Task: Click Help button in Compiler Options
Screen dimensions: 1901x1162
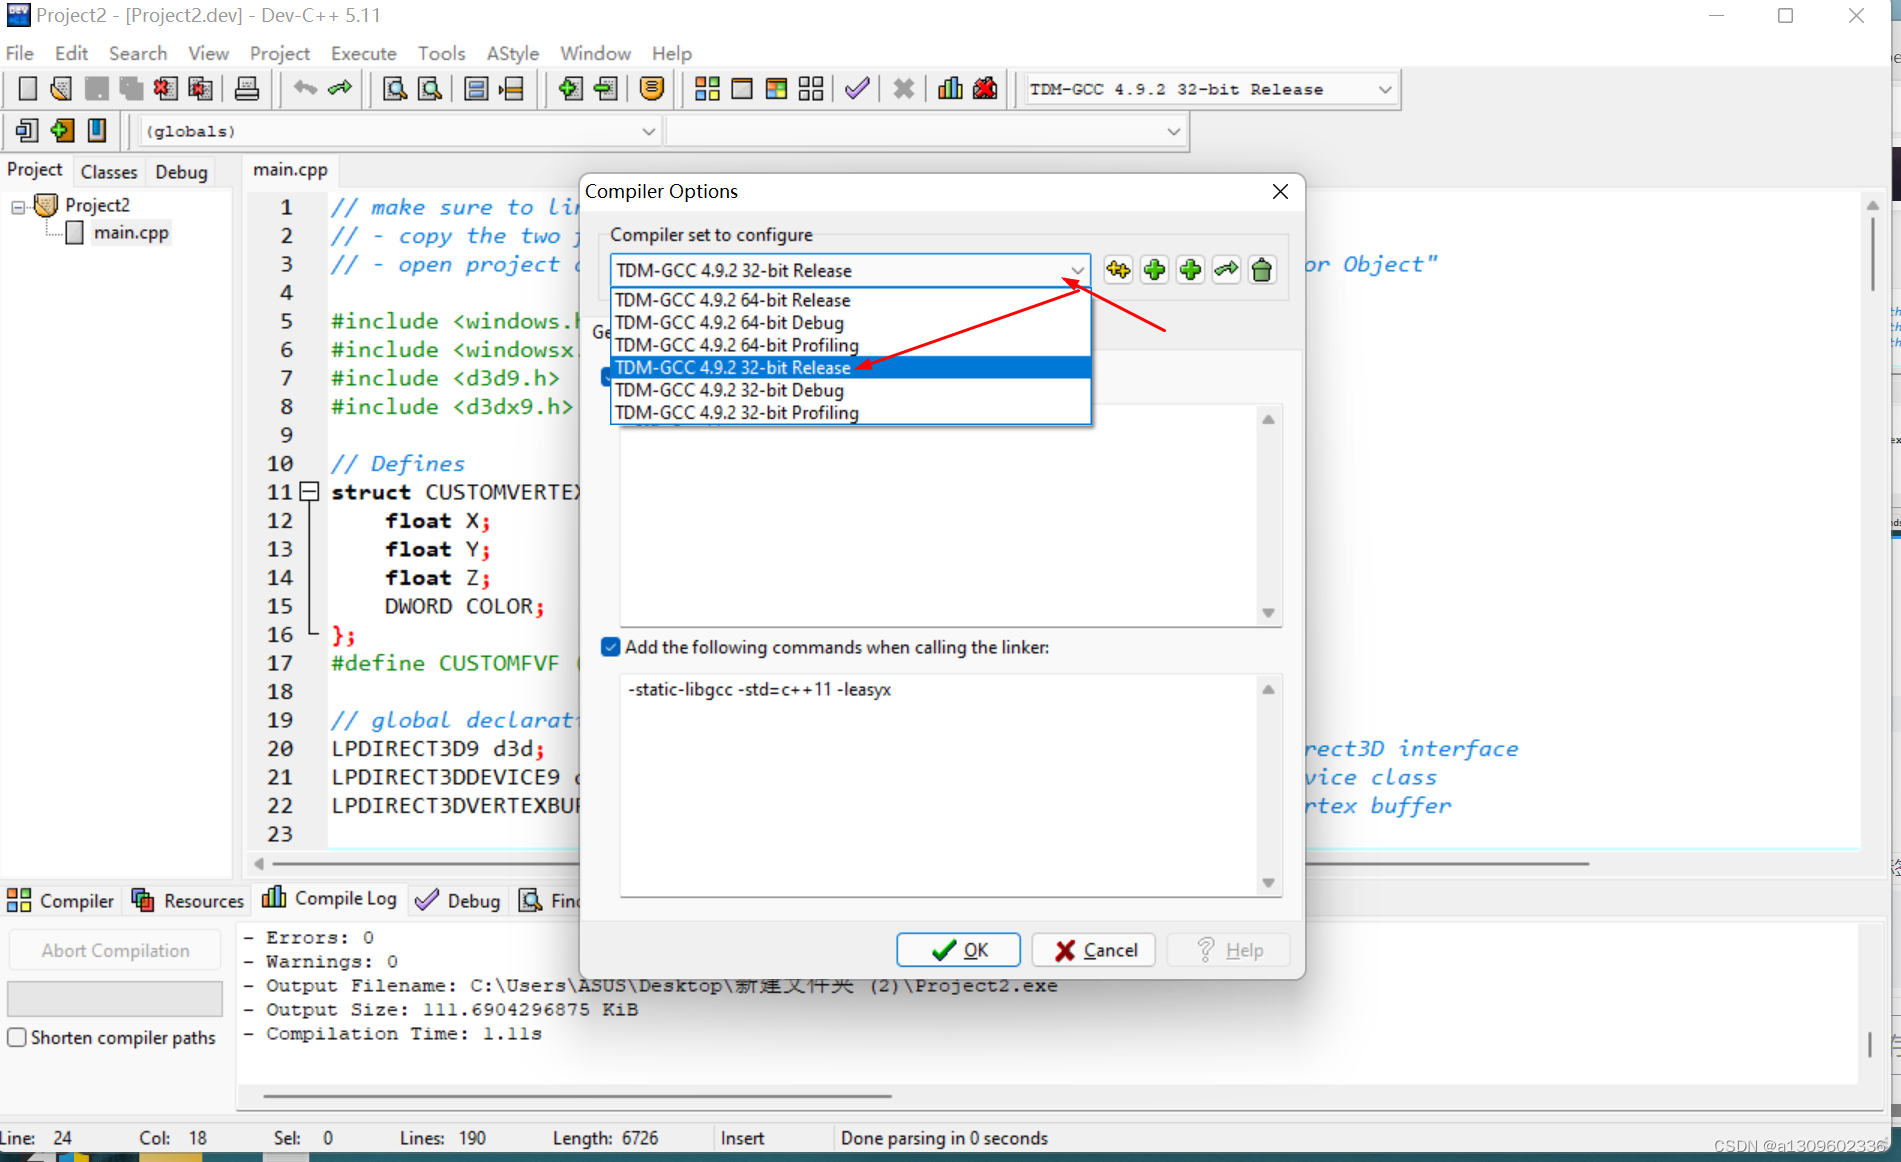Action: click(x=1229, y=950)
